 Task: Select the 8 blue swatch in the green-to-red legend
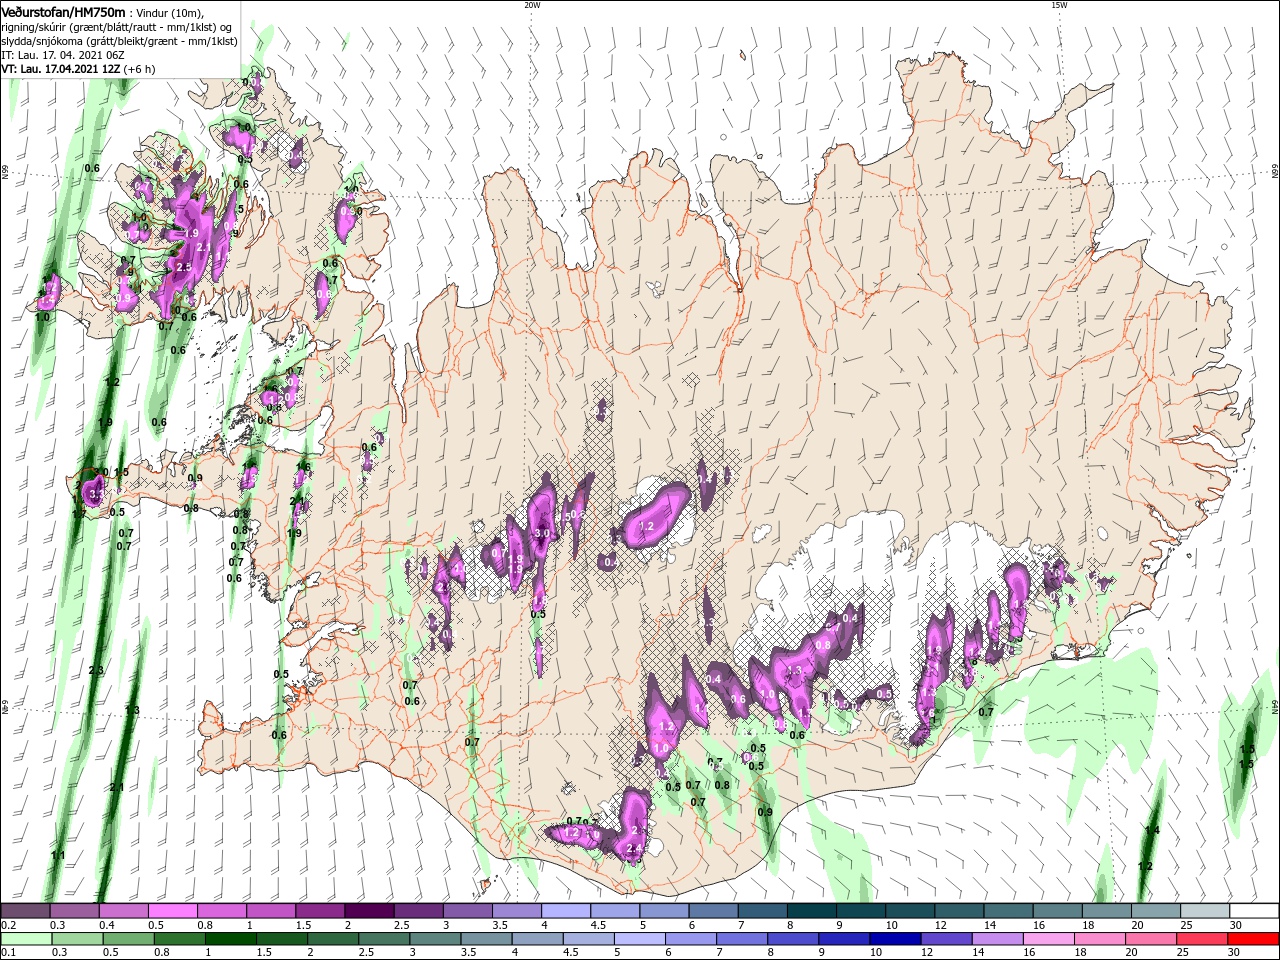(792, 939)
